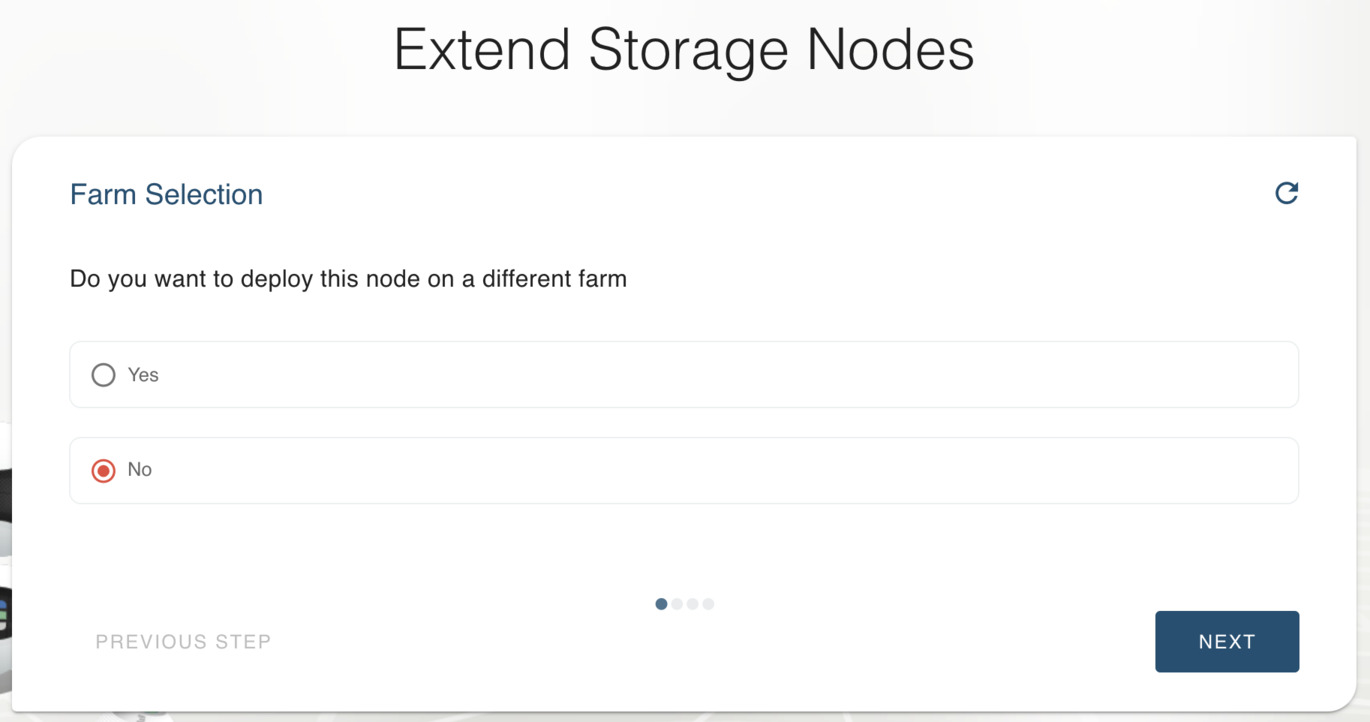Select the No radio button
This screenshot has width=1370, height=722.
[x=103, y=470]
